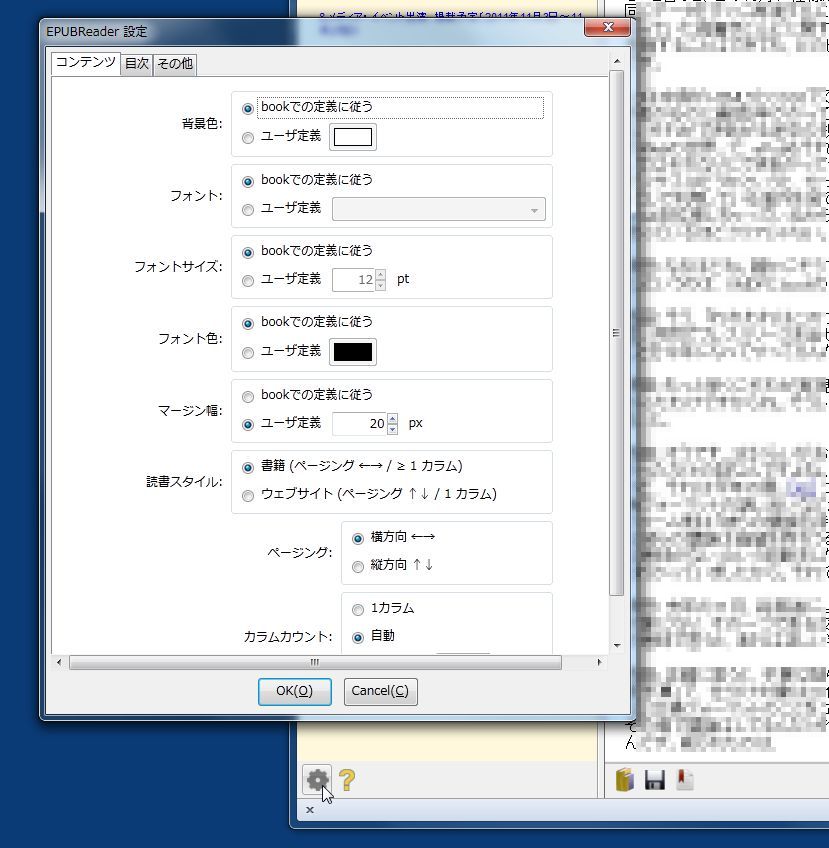This screenshot has height=848, width=829.
Task: Switch to the コンテンツ tab
Action: tap(85, 62)
